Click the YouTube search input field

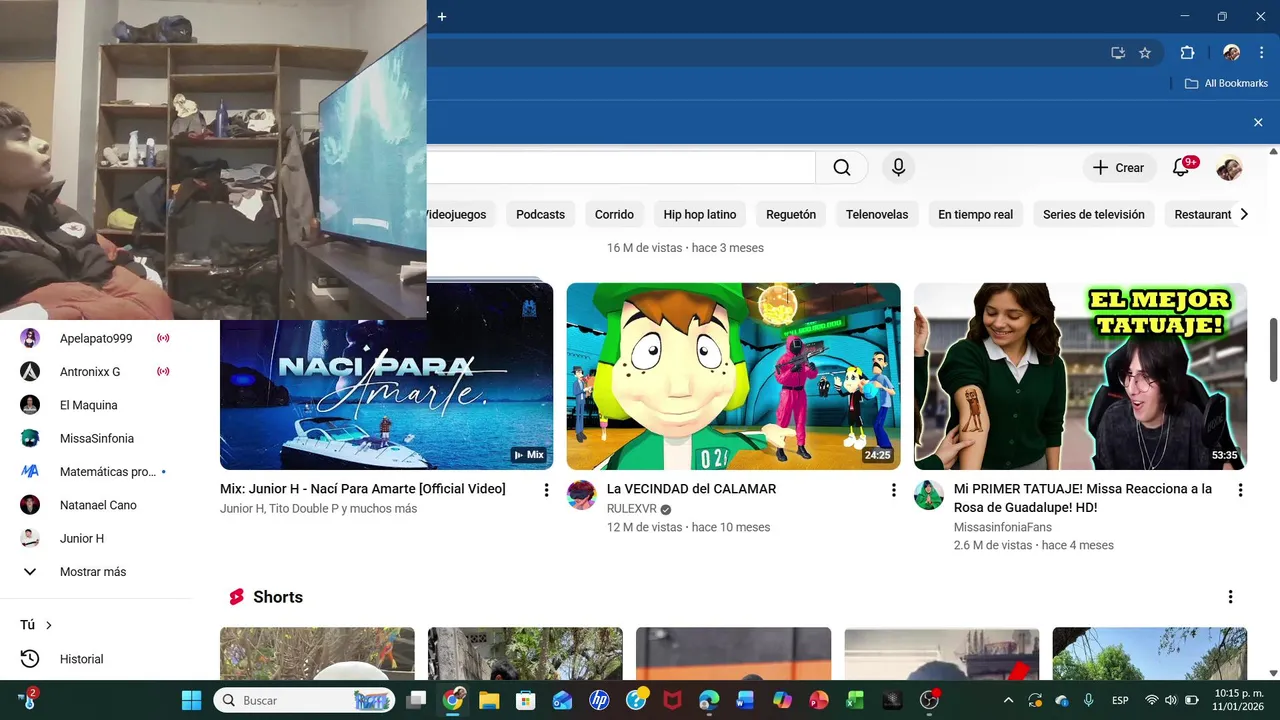[621, 168]
